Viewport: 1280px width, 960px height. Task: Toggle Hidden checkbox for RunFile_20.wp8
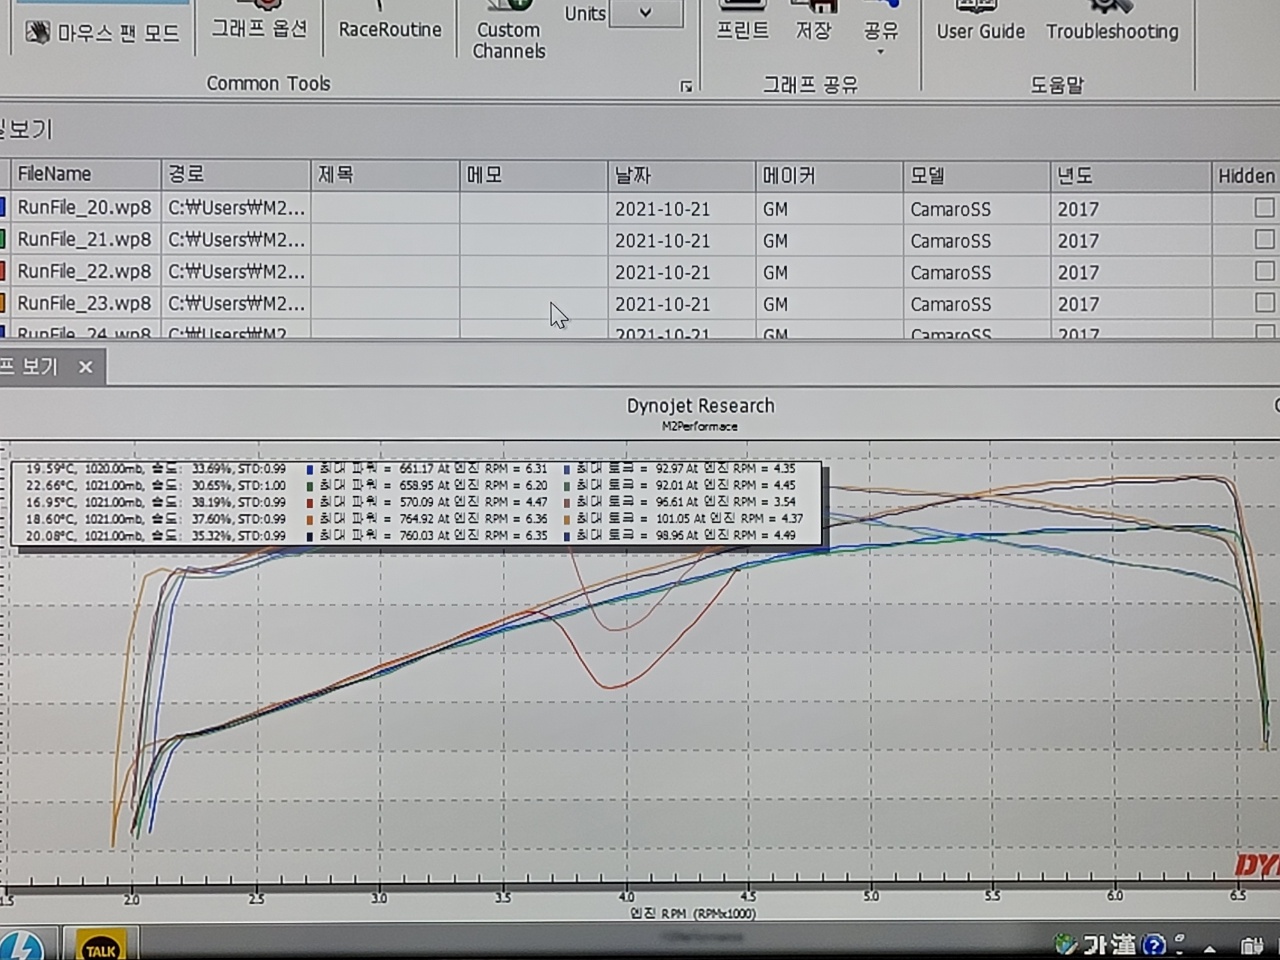(x=1264, y=208)
